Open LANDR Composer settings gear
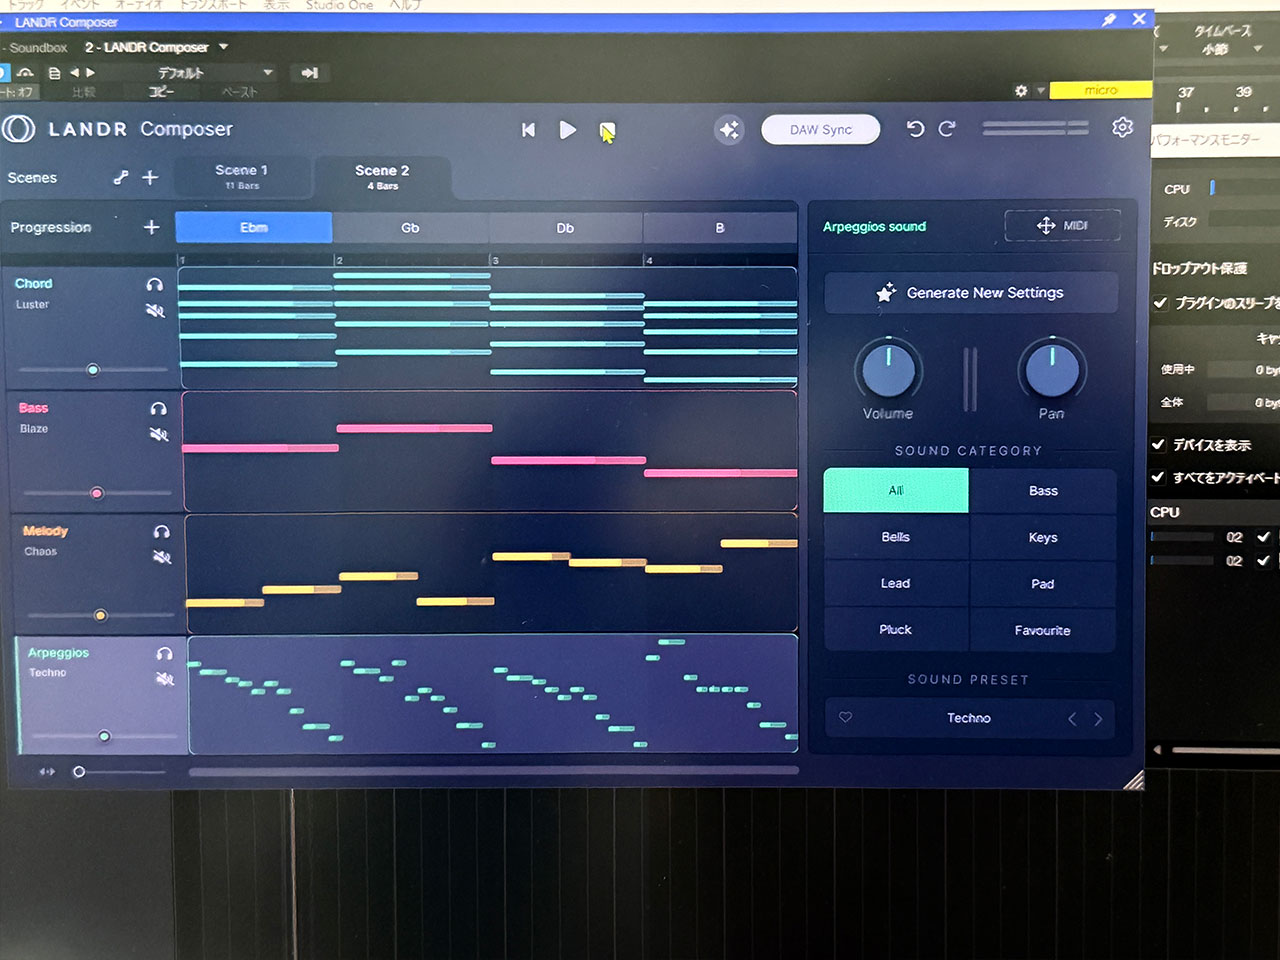This screenshot has height=960, width=1280. coord(1122,128)
